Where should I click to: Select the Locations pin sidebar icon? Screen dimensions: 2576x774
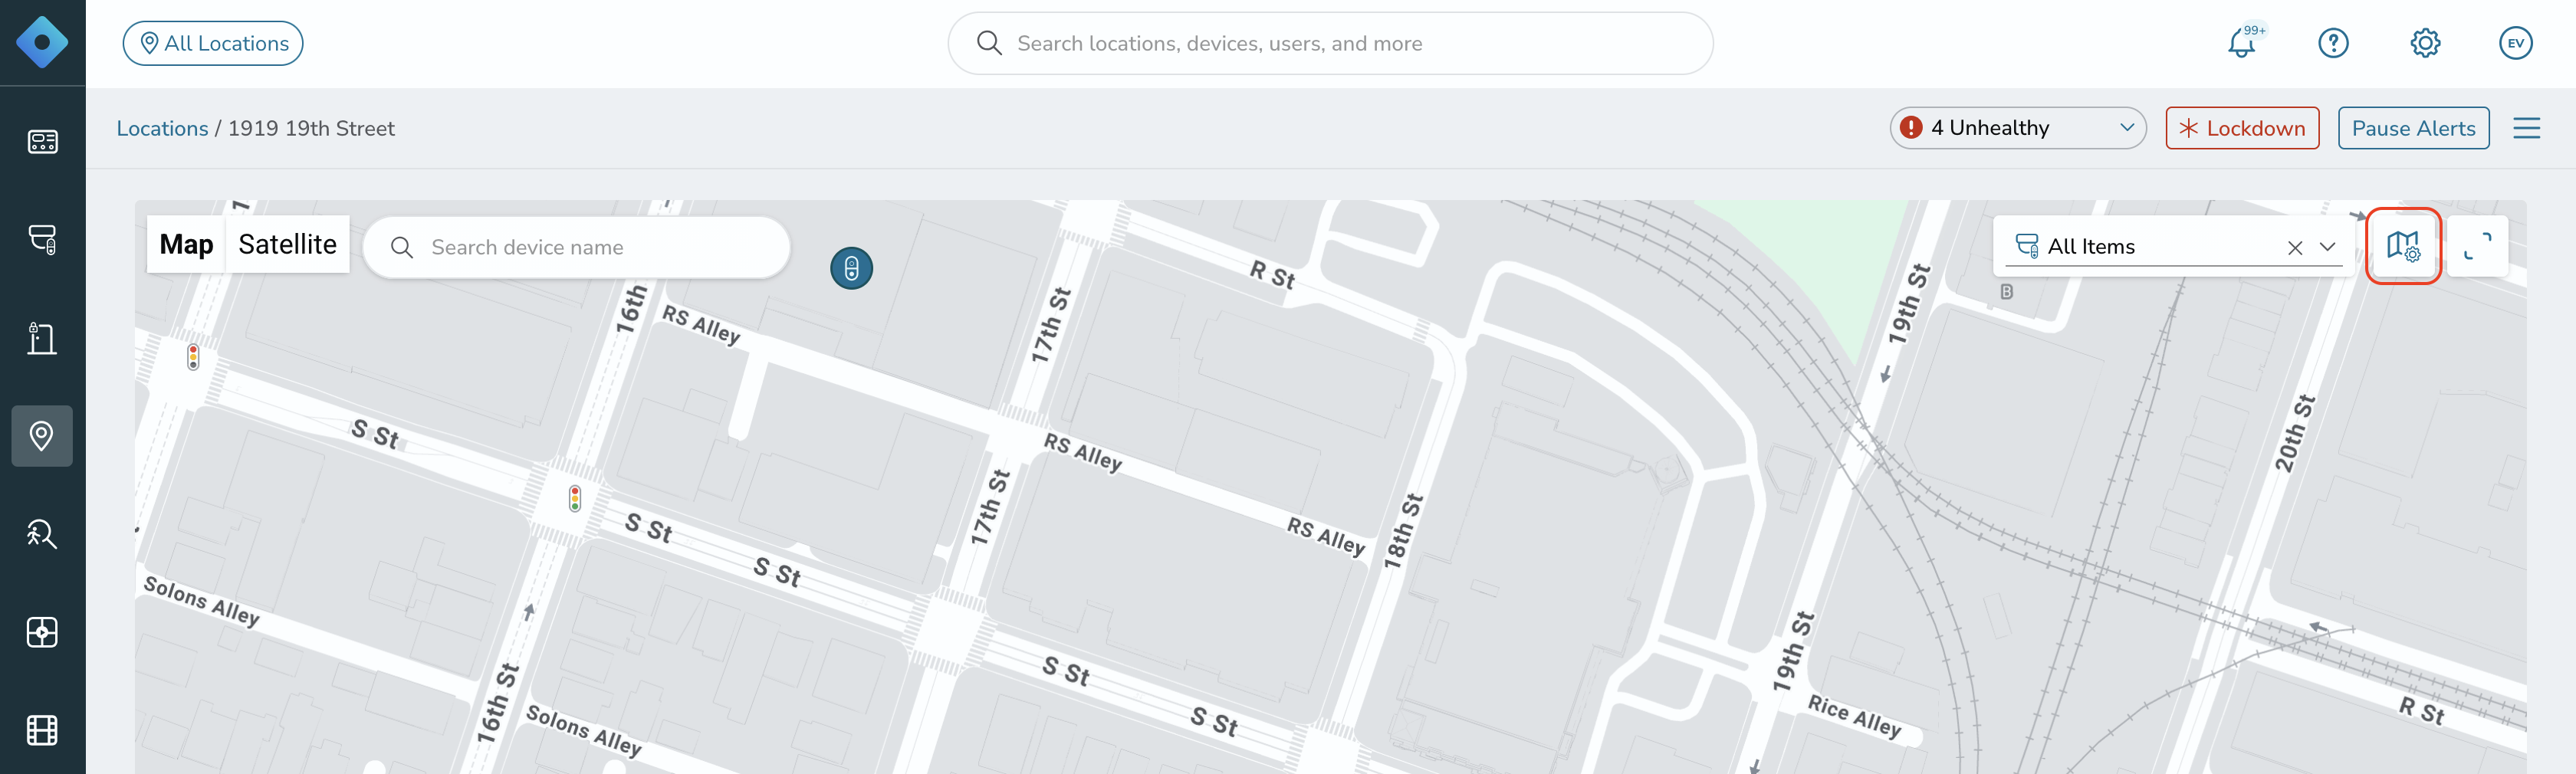coord(42,436)
